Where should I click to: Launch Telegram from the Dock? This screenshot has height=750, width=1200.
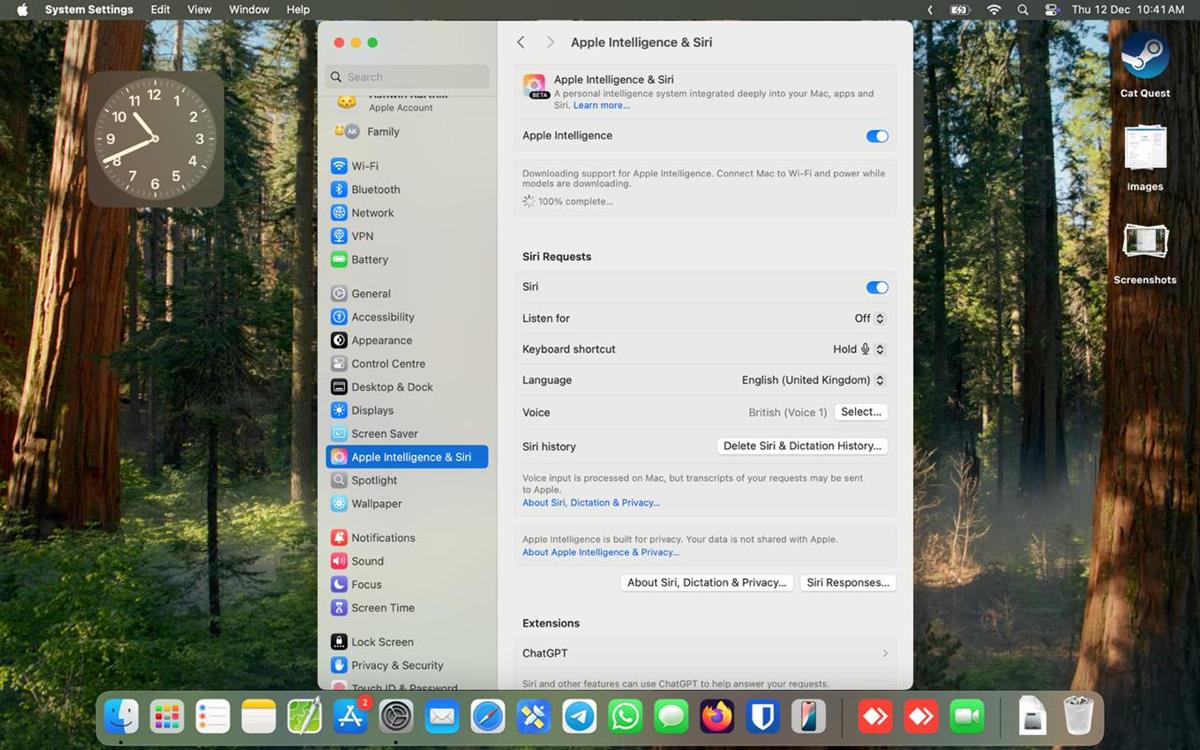579,716
